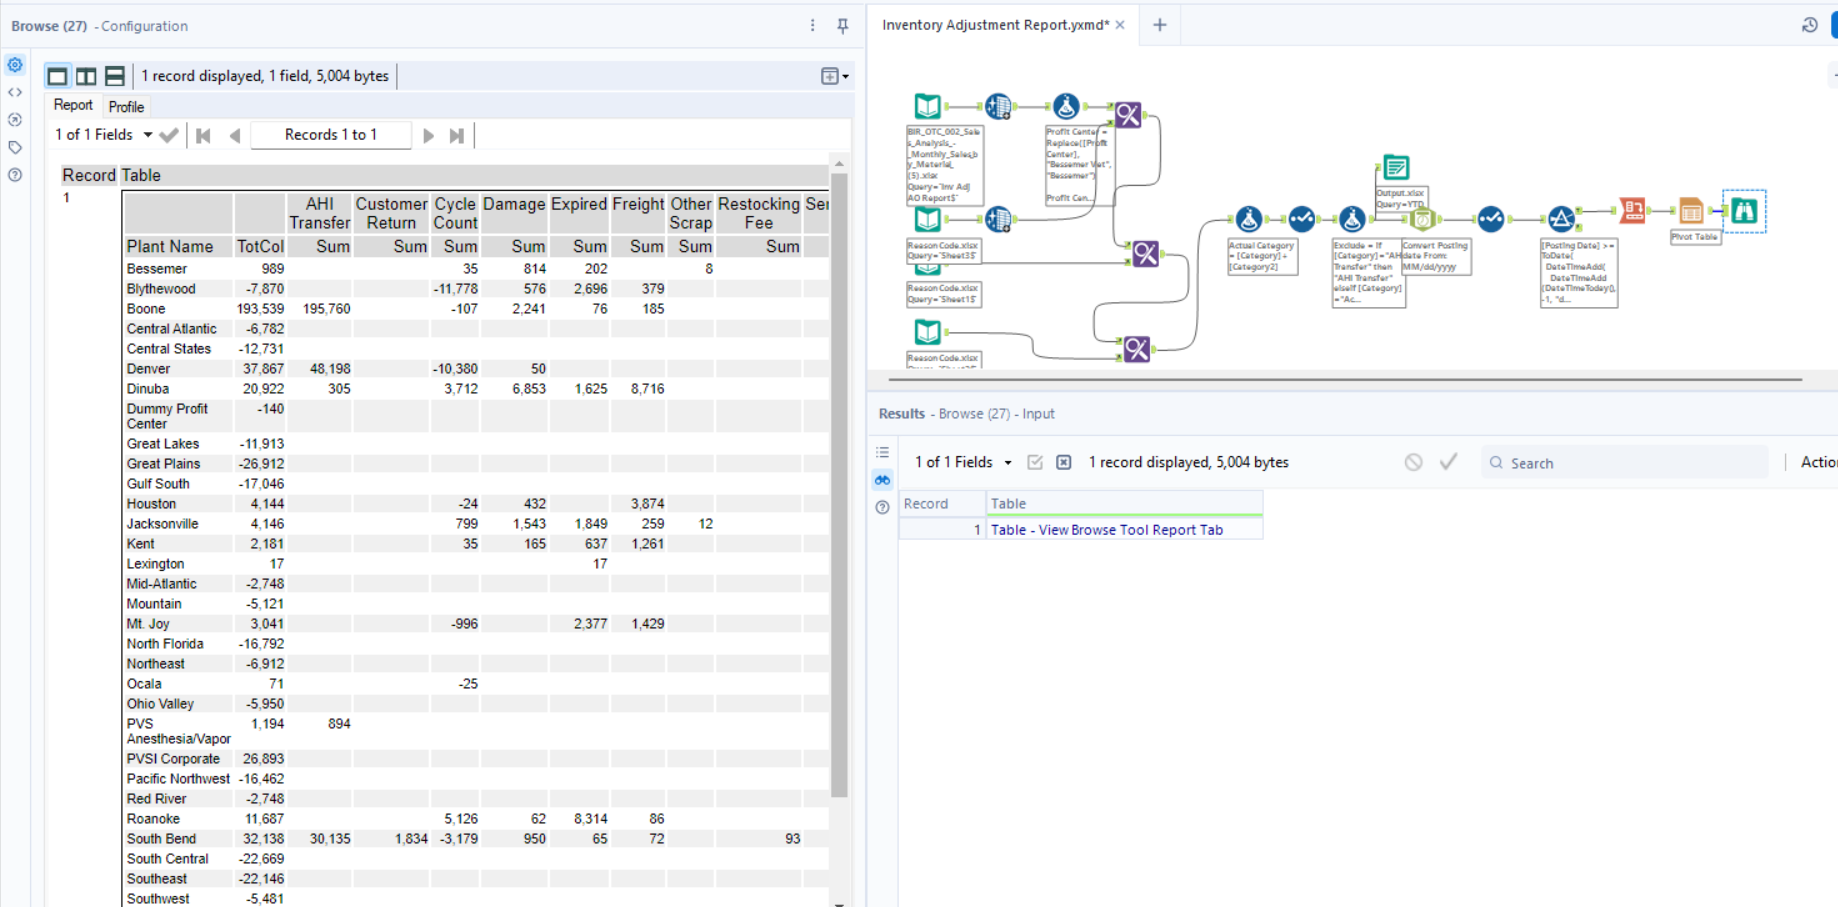This screenshot has height=907, width=1838.
Task: Open the Annotation tag icon in sidebar
Action: (x=15, y=148)
